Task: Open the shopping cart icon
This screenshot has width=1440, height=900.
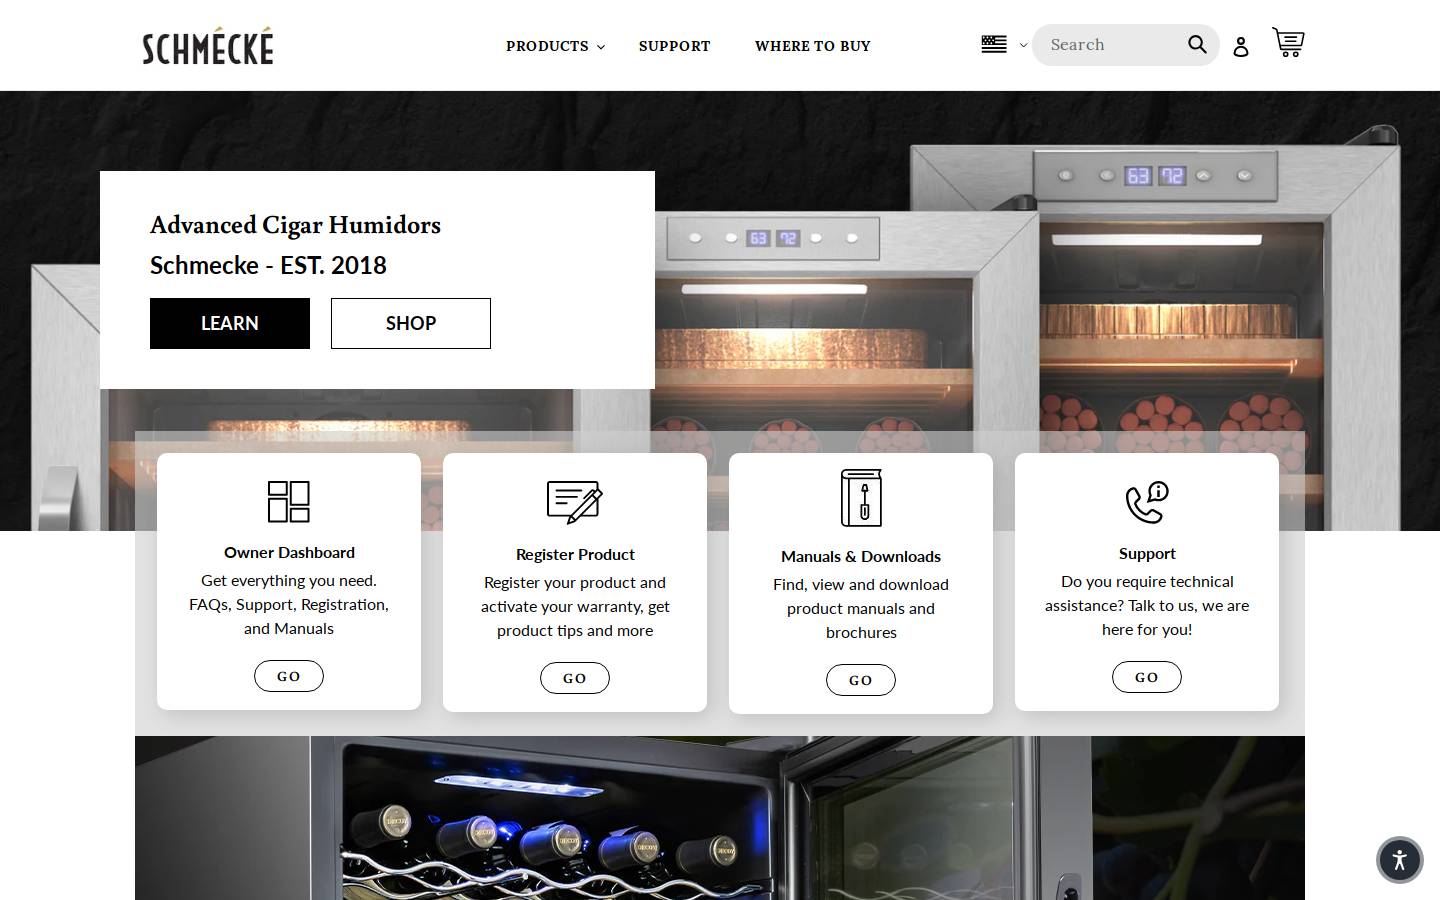Action: coord(1288,42)
